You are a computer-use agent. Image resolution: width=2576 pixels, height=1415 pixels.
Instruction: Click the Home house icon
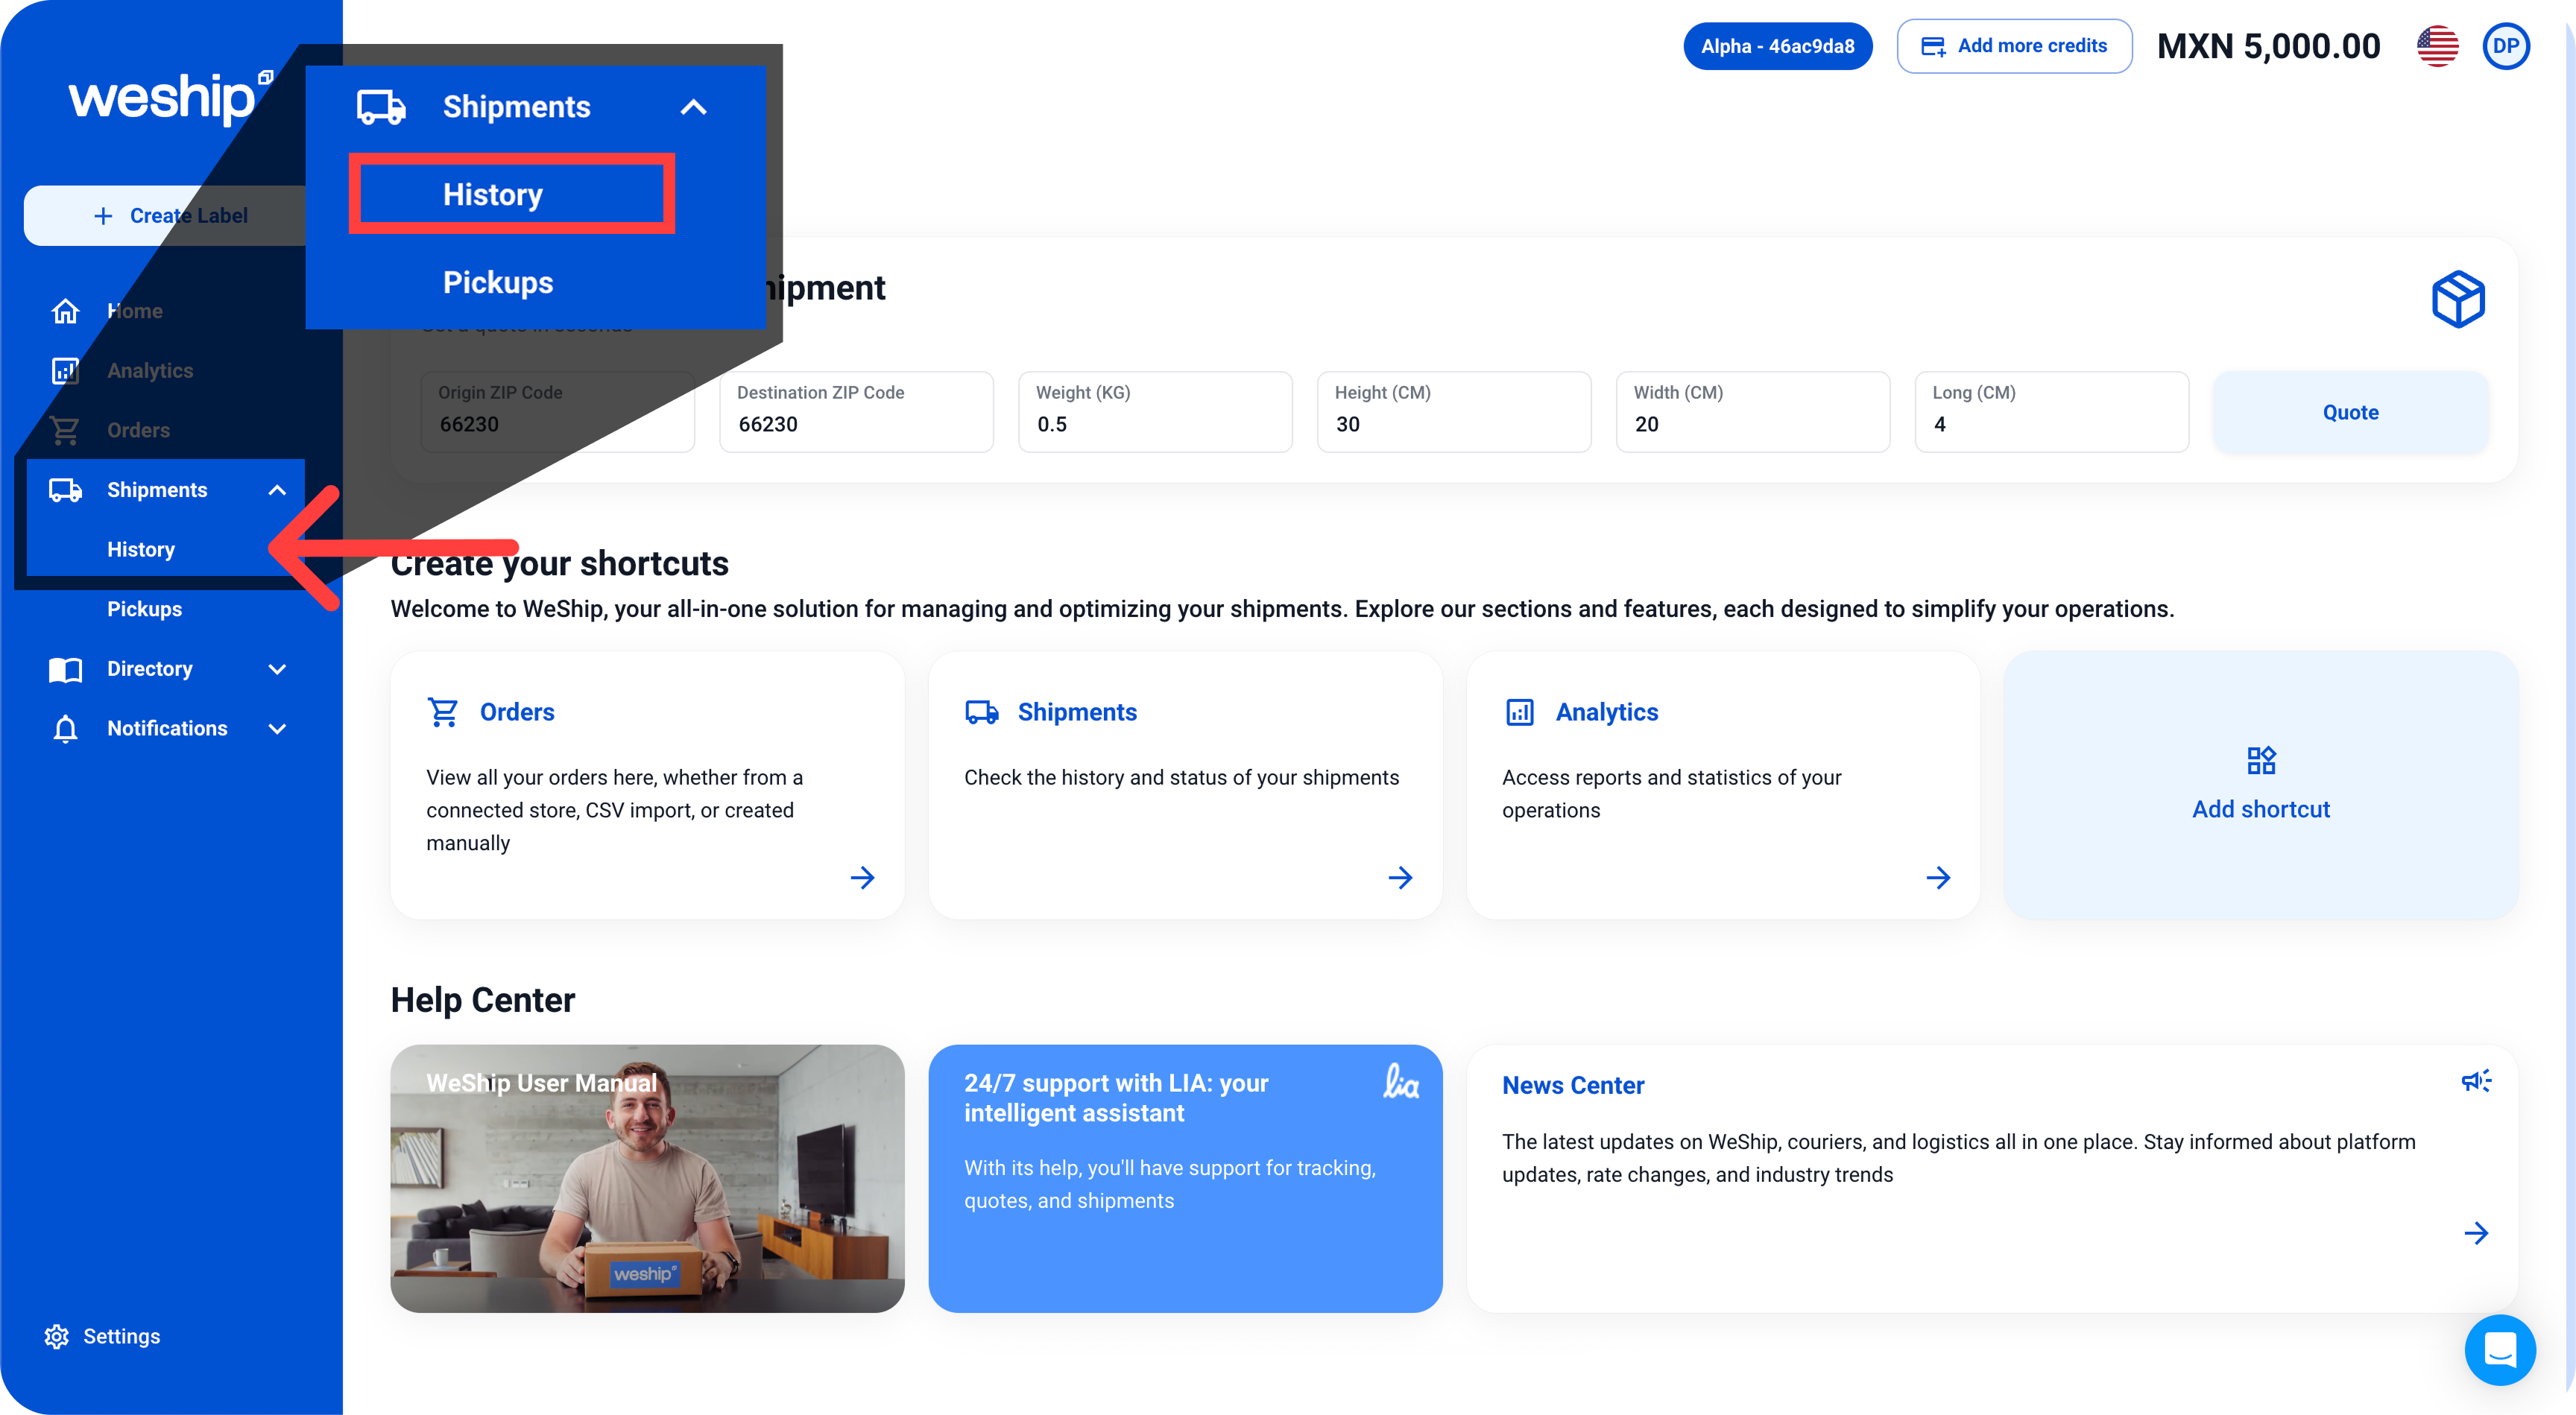(x=65, y=311)
